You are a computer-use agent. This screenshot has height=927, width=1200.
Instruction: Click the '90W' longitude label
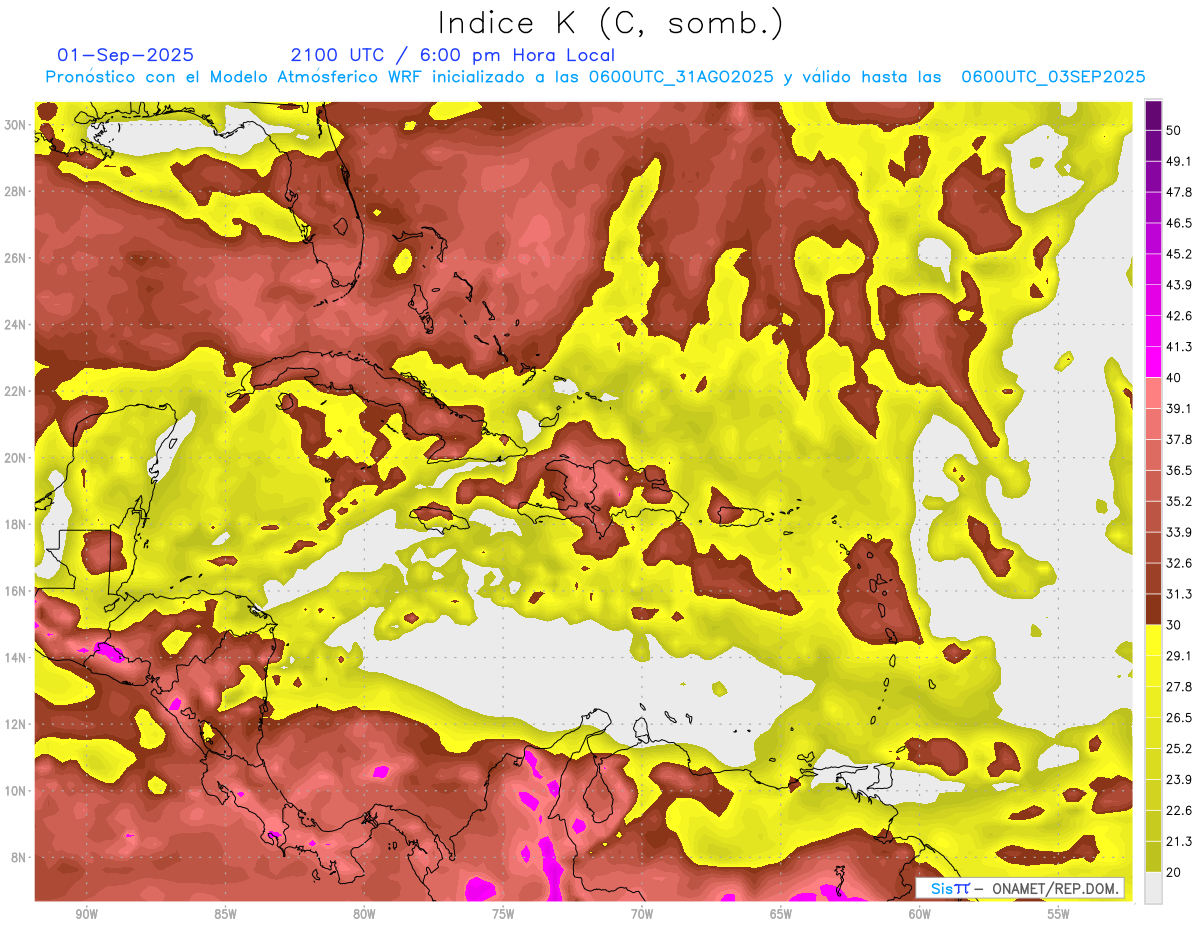click(86, 914)
